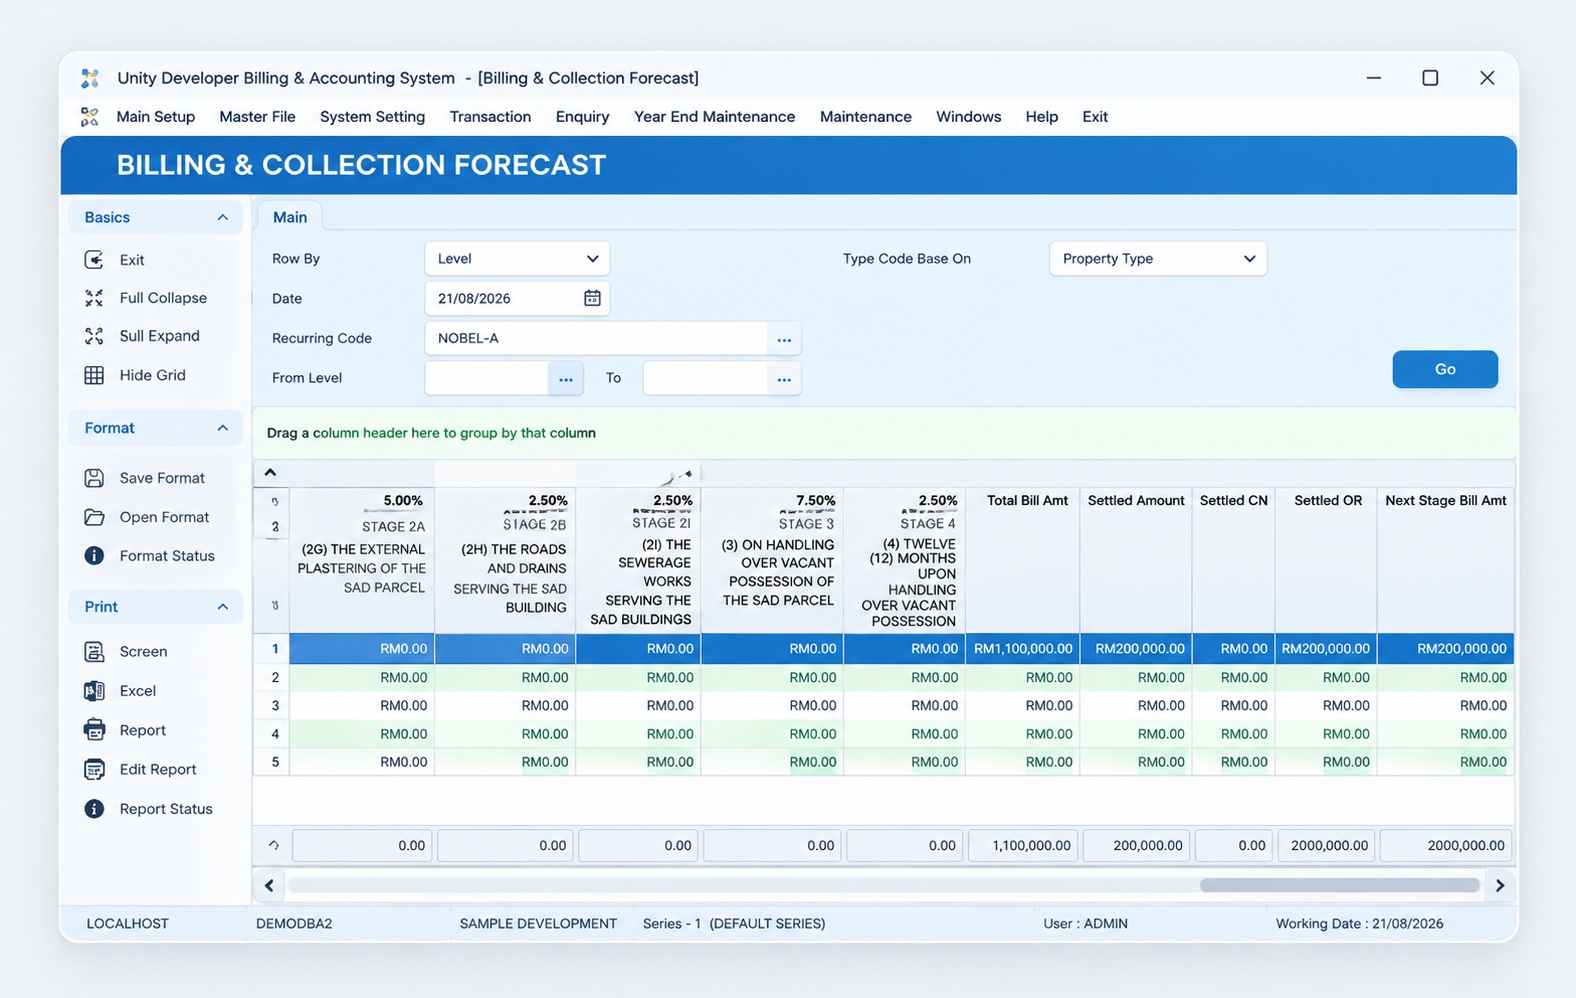Click the Save Format disk icon
This screenshot has height=998, width=1576.
[x=94, y=478]
